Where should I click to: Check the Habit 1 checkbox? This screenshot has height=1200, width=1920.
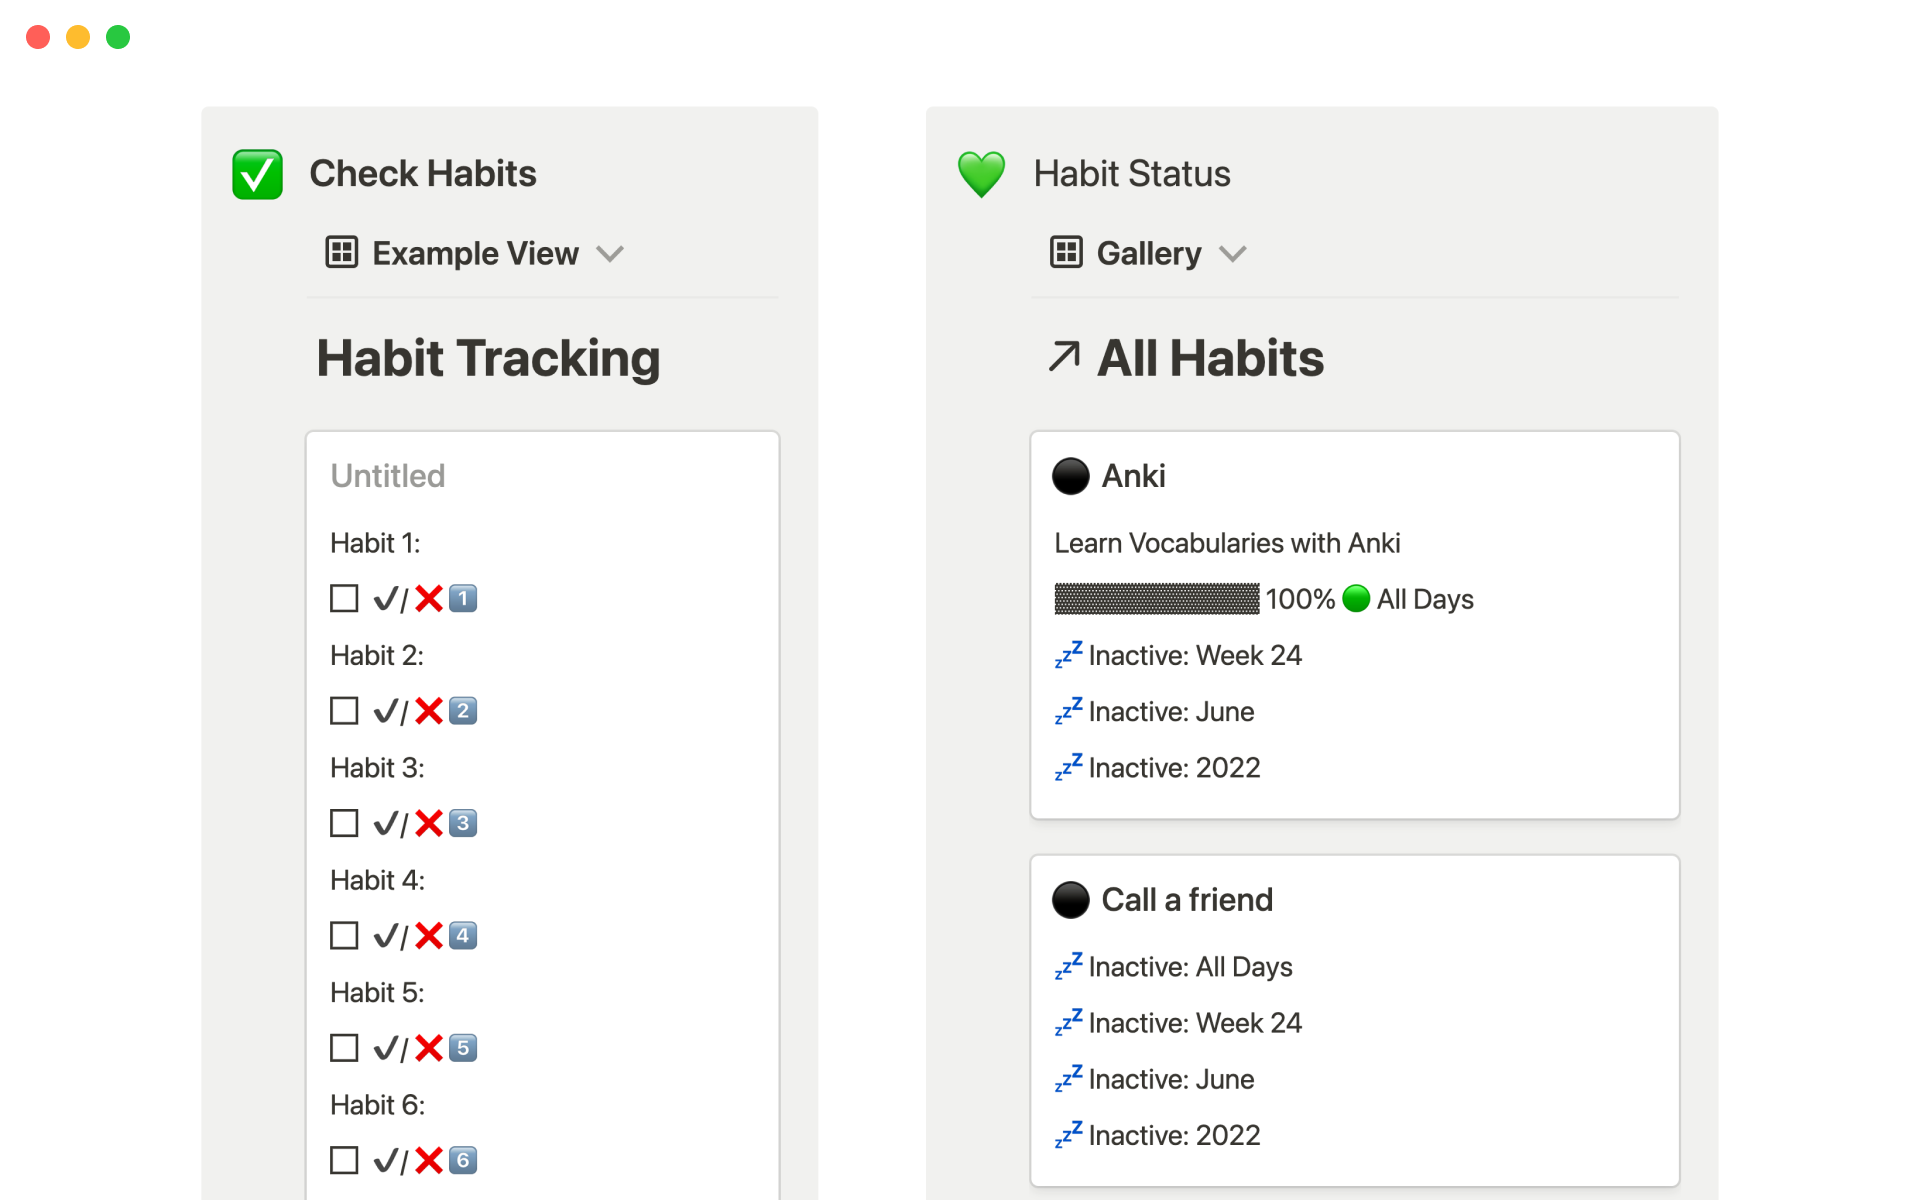pos(344,599)
